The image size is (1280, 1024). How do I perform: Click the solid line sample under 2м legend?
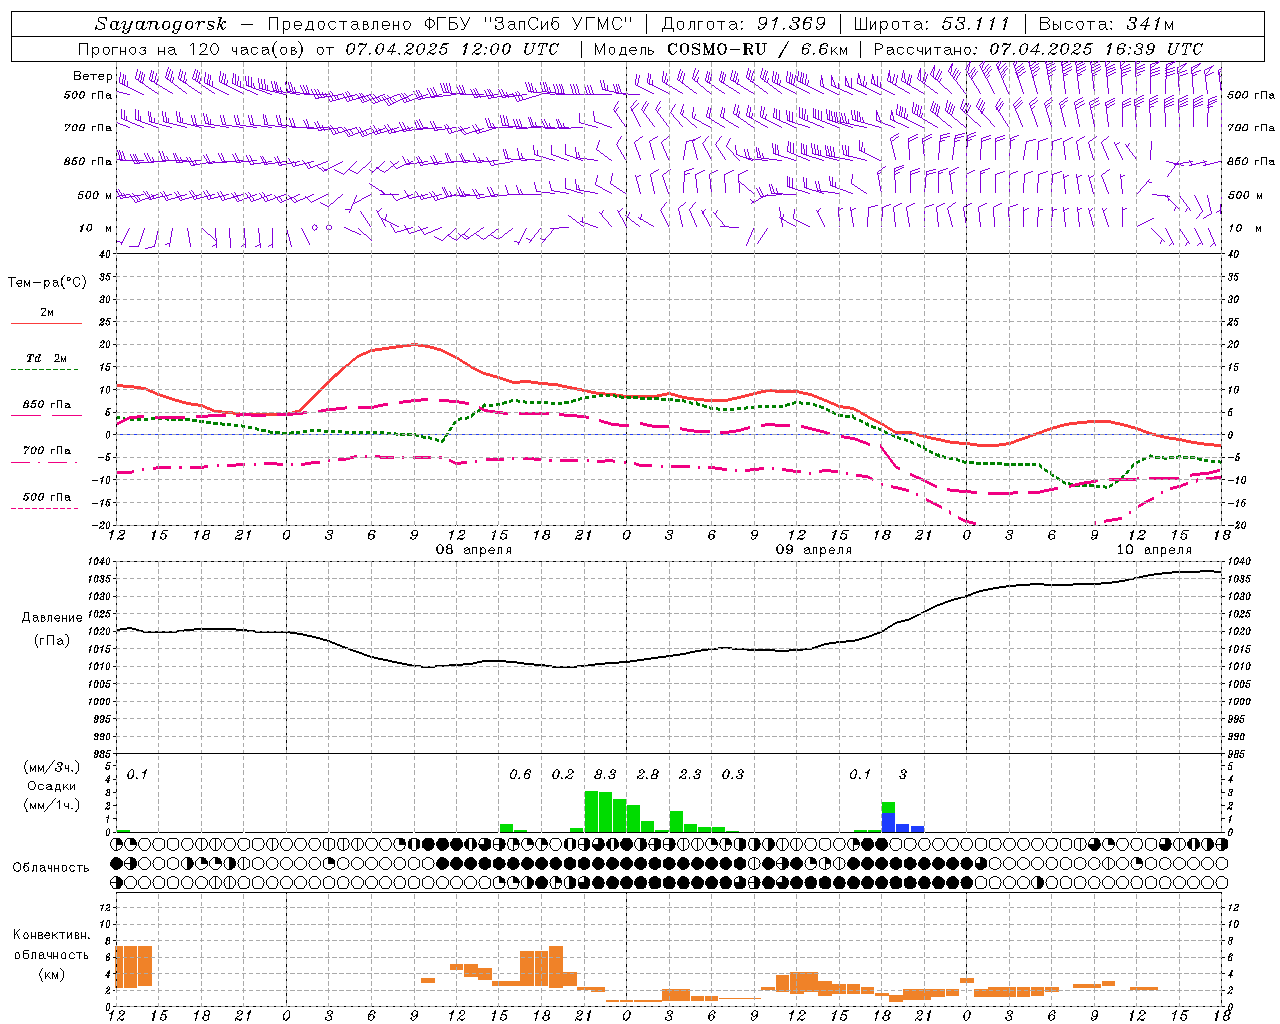pyautogui.click(x=46, y=323)
